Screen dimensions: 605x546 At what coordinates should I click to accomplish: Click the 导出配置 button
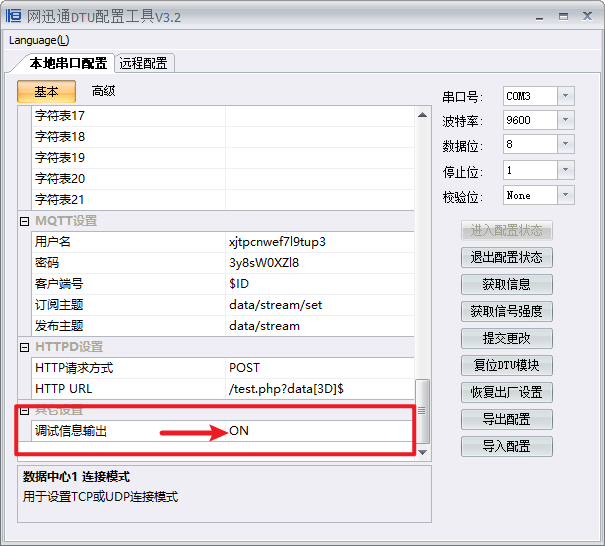[x=506, y=419]
